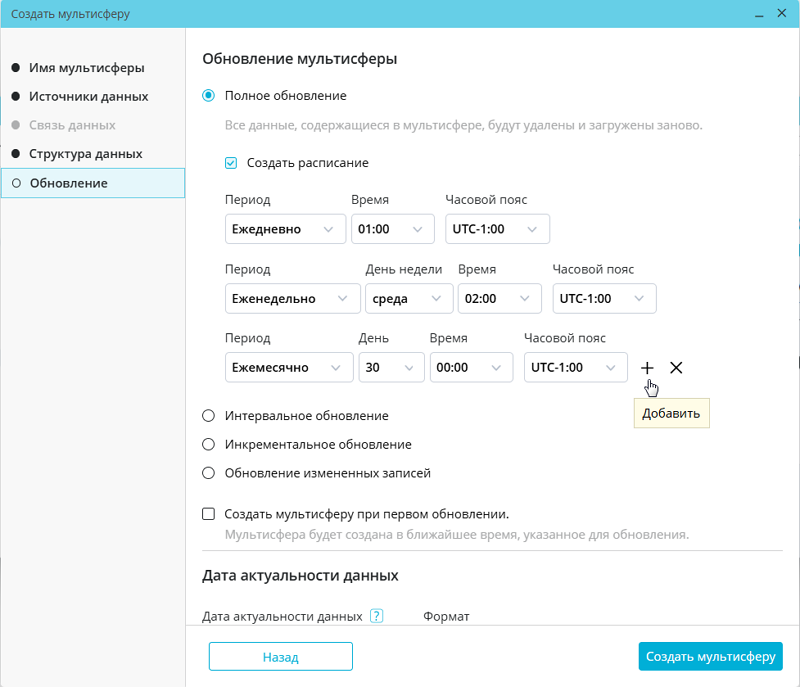Click the Назад button
The image size is (800, 687).
280,657
